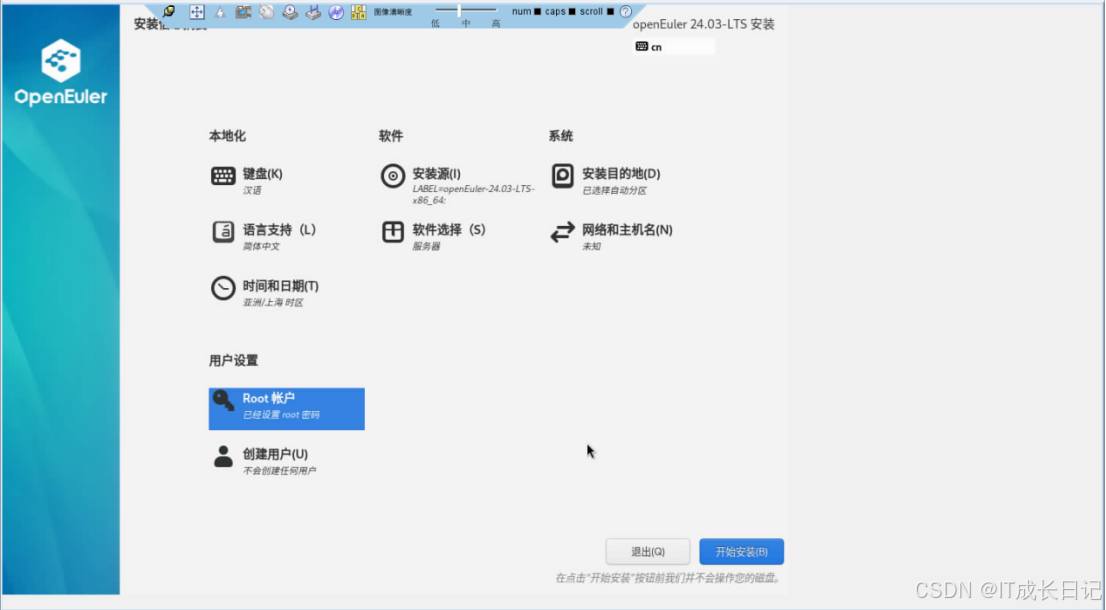The height and width of the screenshot is (610, 1106).
Task: Click the 简体中文 language status text
Action: (x=261, y=246)
